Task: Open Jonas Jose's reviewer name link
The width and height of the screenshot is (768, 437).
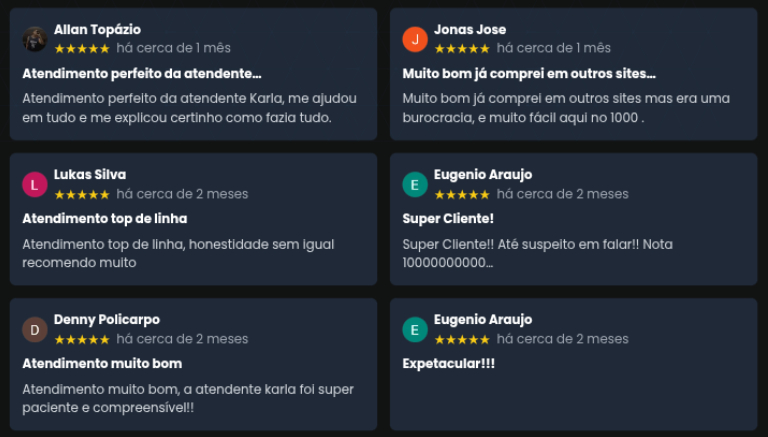Action: pos(470,30)
